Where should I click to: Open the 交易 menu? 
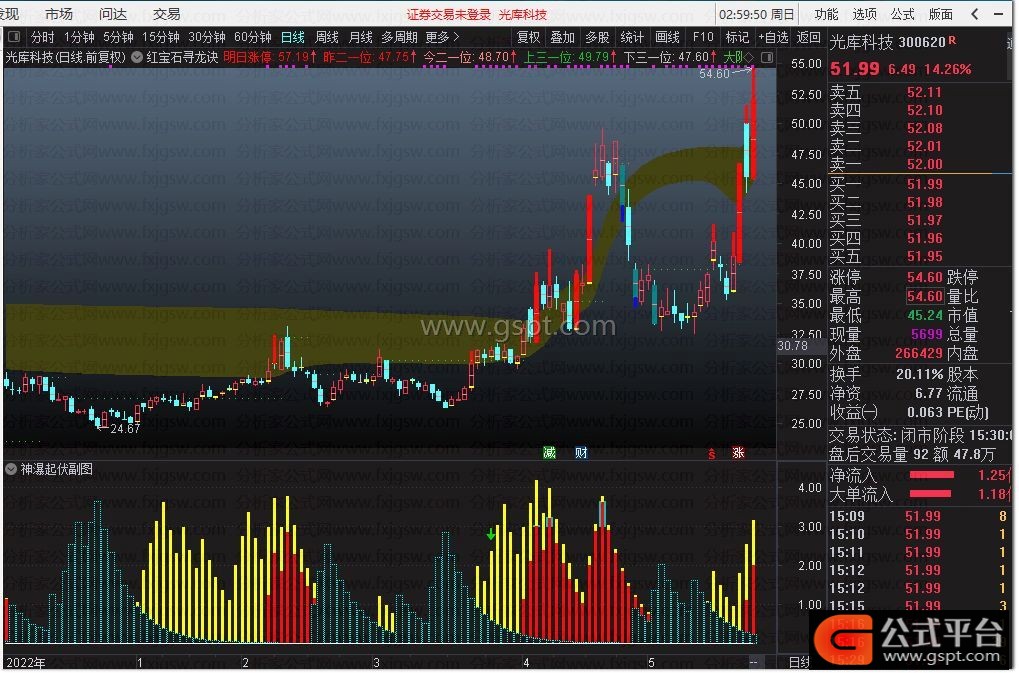pyautogui.click(x=166, y=14)
